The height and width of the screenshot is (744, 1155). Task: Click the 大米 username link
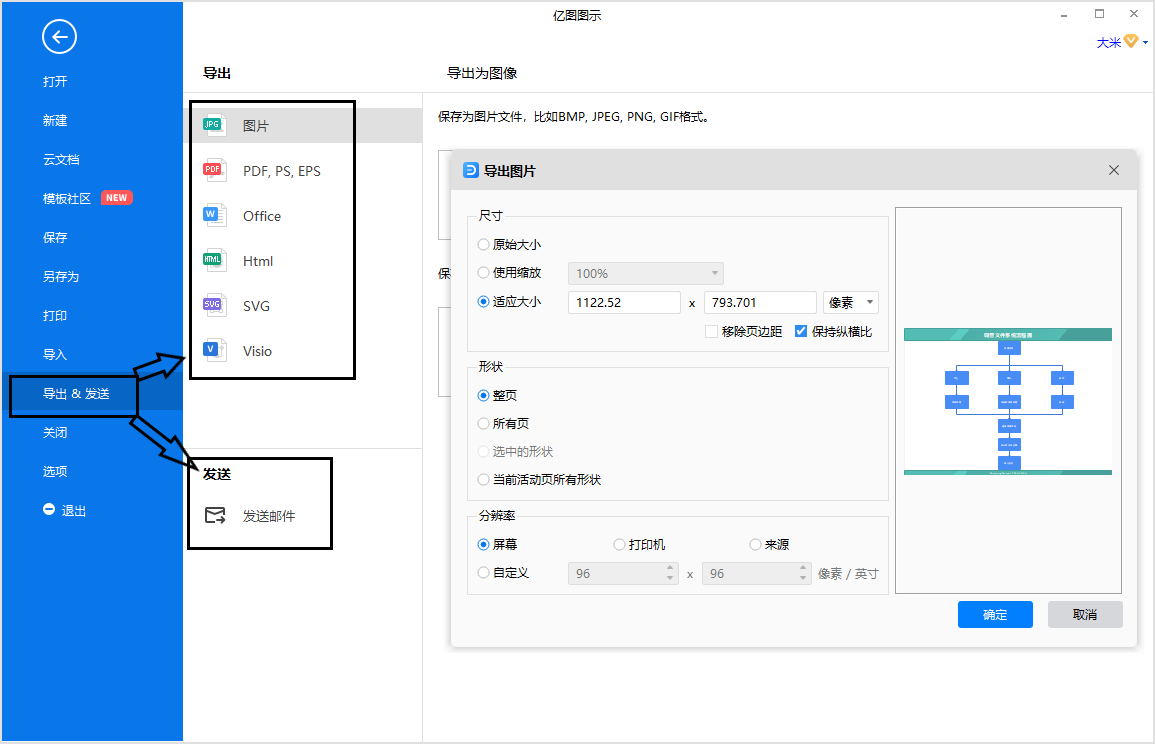click(x=1108, y=43)
